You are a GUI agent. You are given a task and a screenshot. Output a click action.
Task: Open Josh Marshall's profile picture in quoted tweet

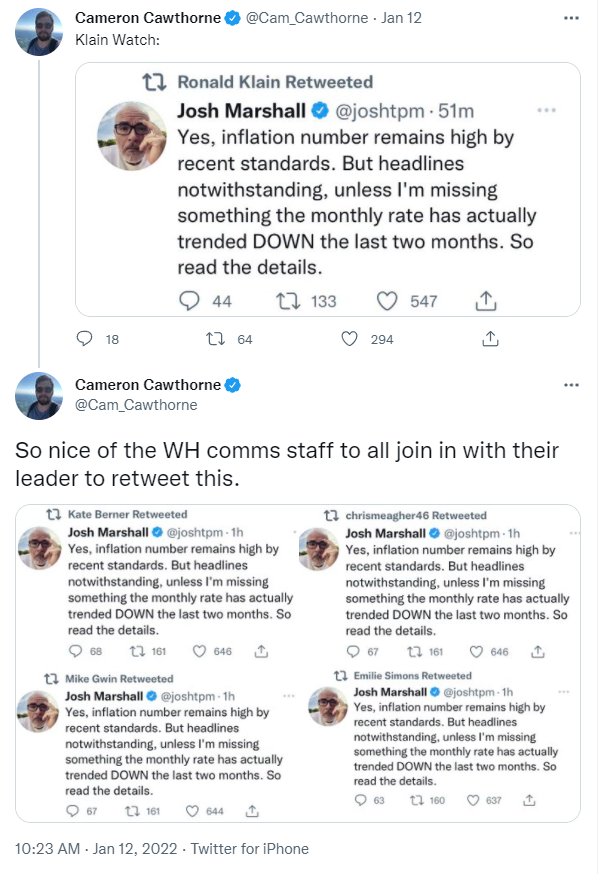point(132,135)
